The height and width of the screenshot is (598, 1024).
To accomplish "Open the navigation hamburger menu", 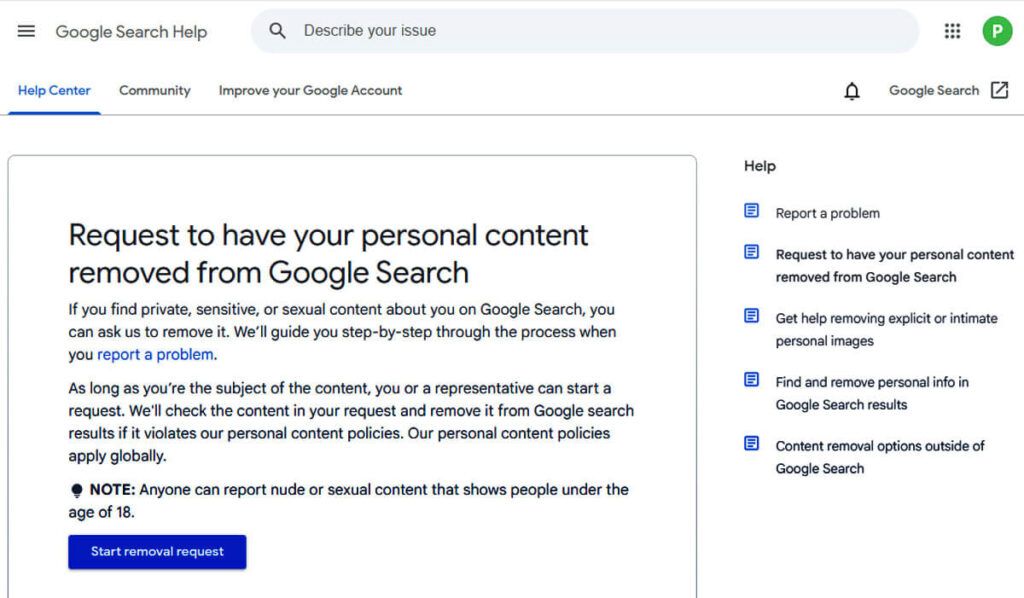I will [26, 31].
